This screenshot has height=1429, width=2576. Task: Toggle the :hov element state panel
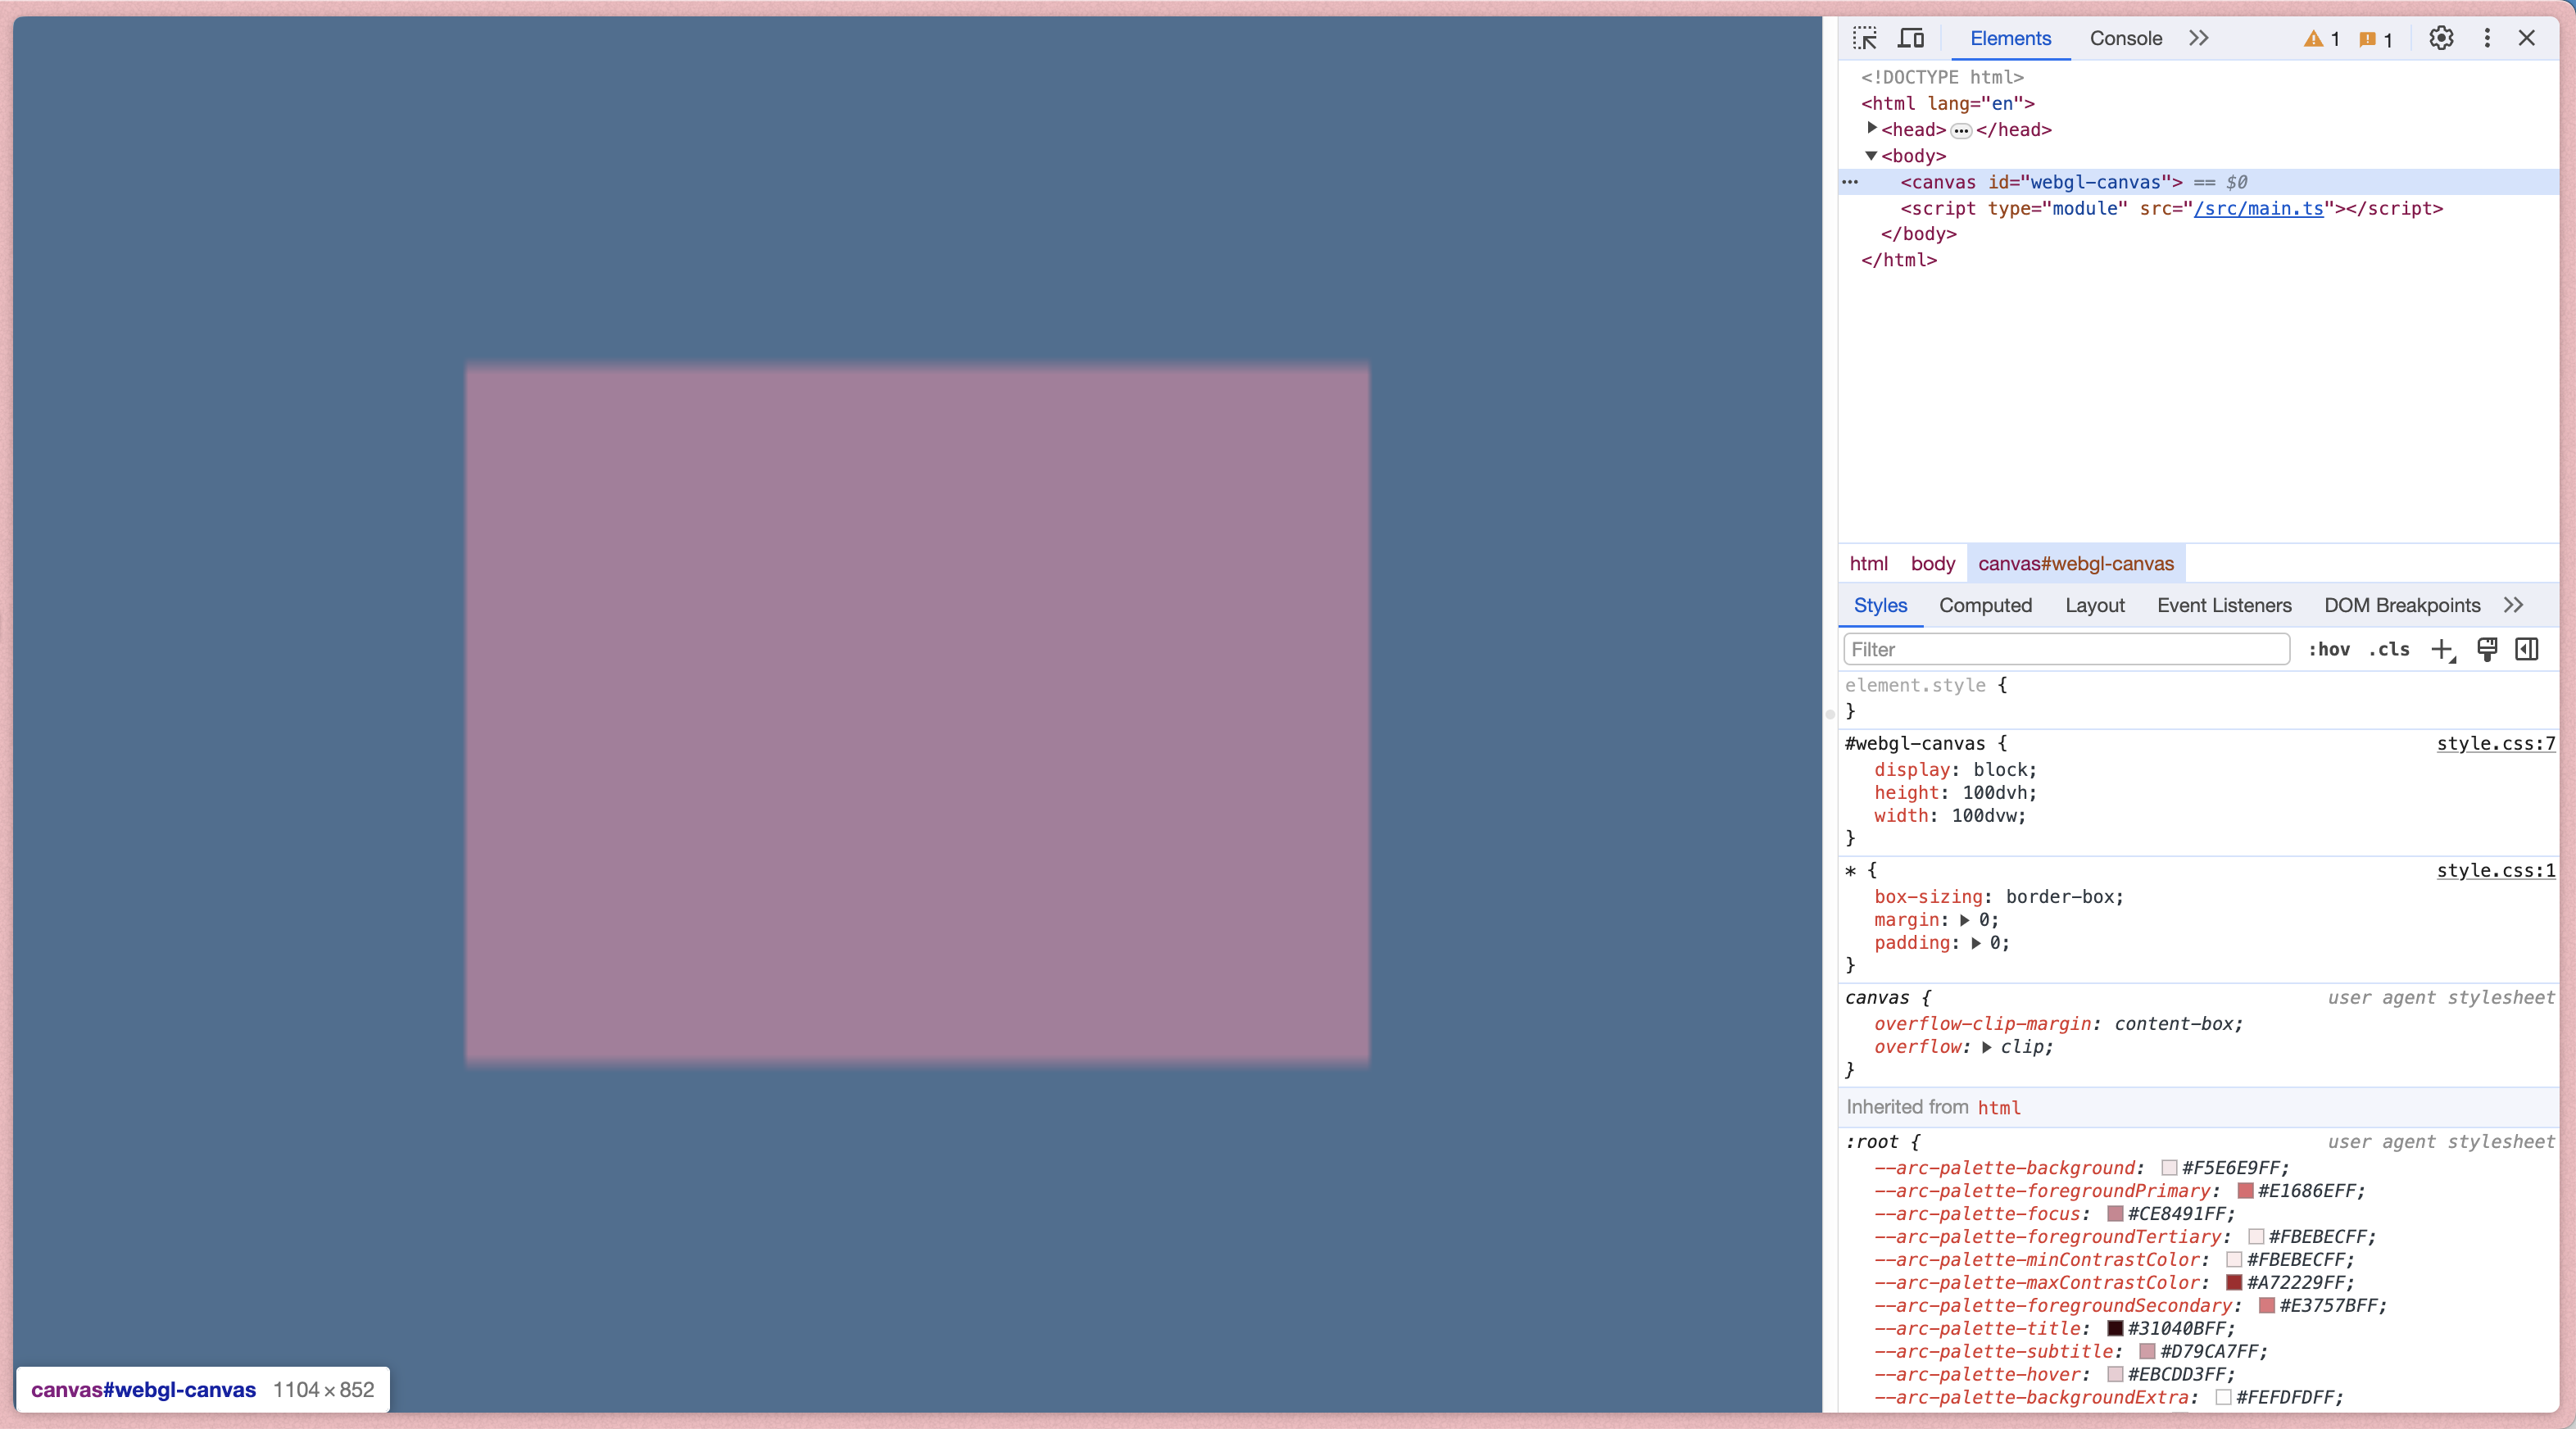click(2329, 650)
